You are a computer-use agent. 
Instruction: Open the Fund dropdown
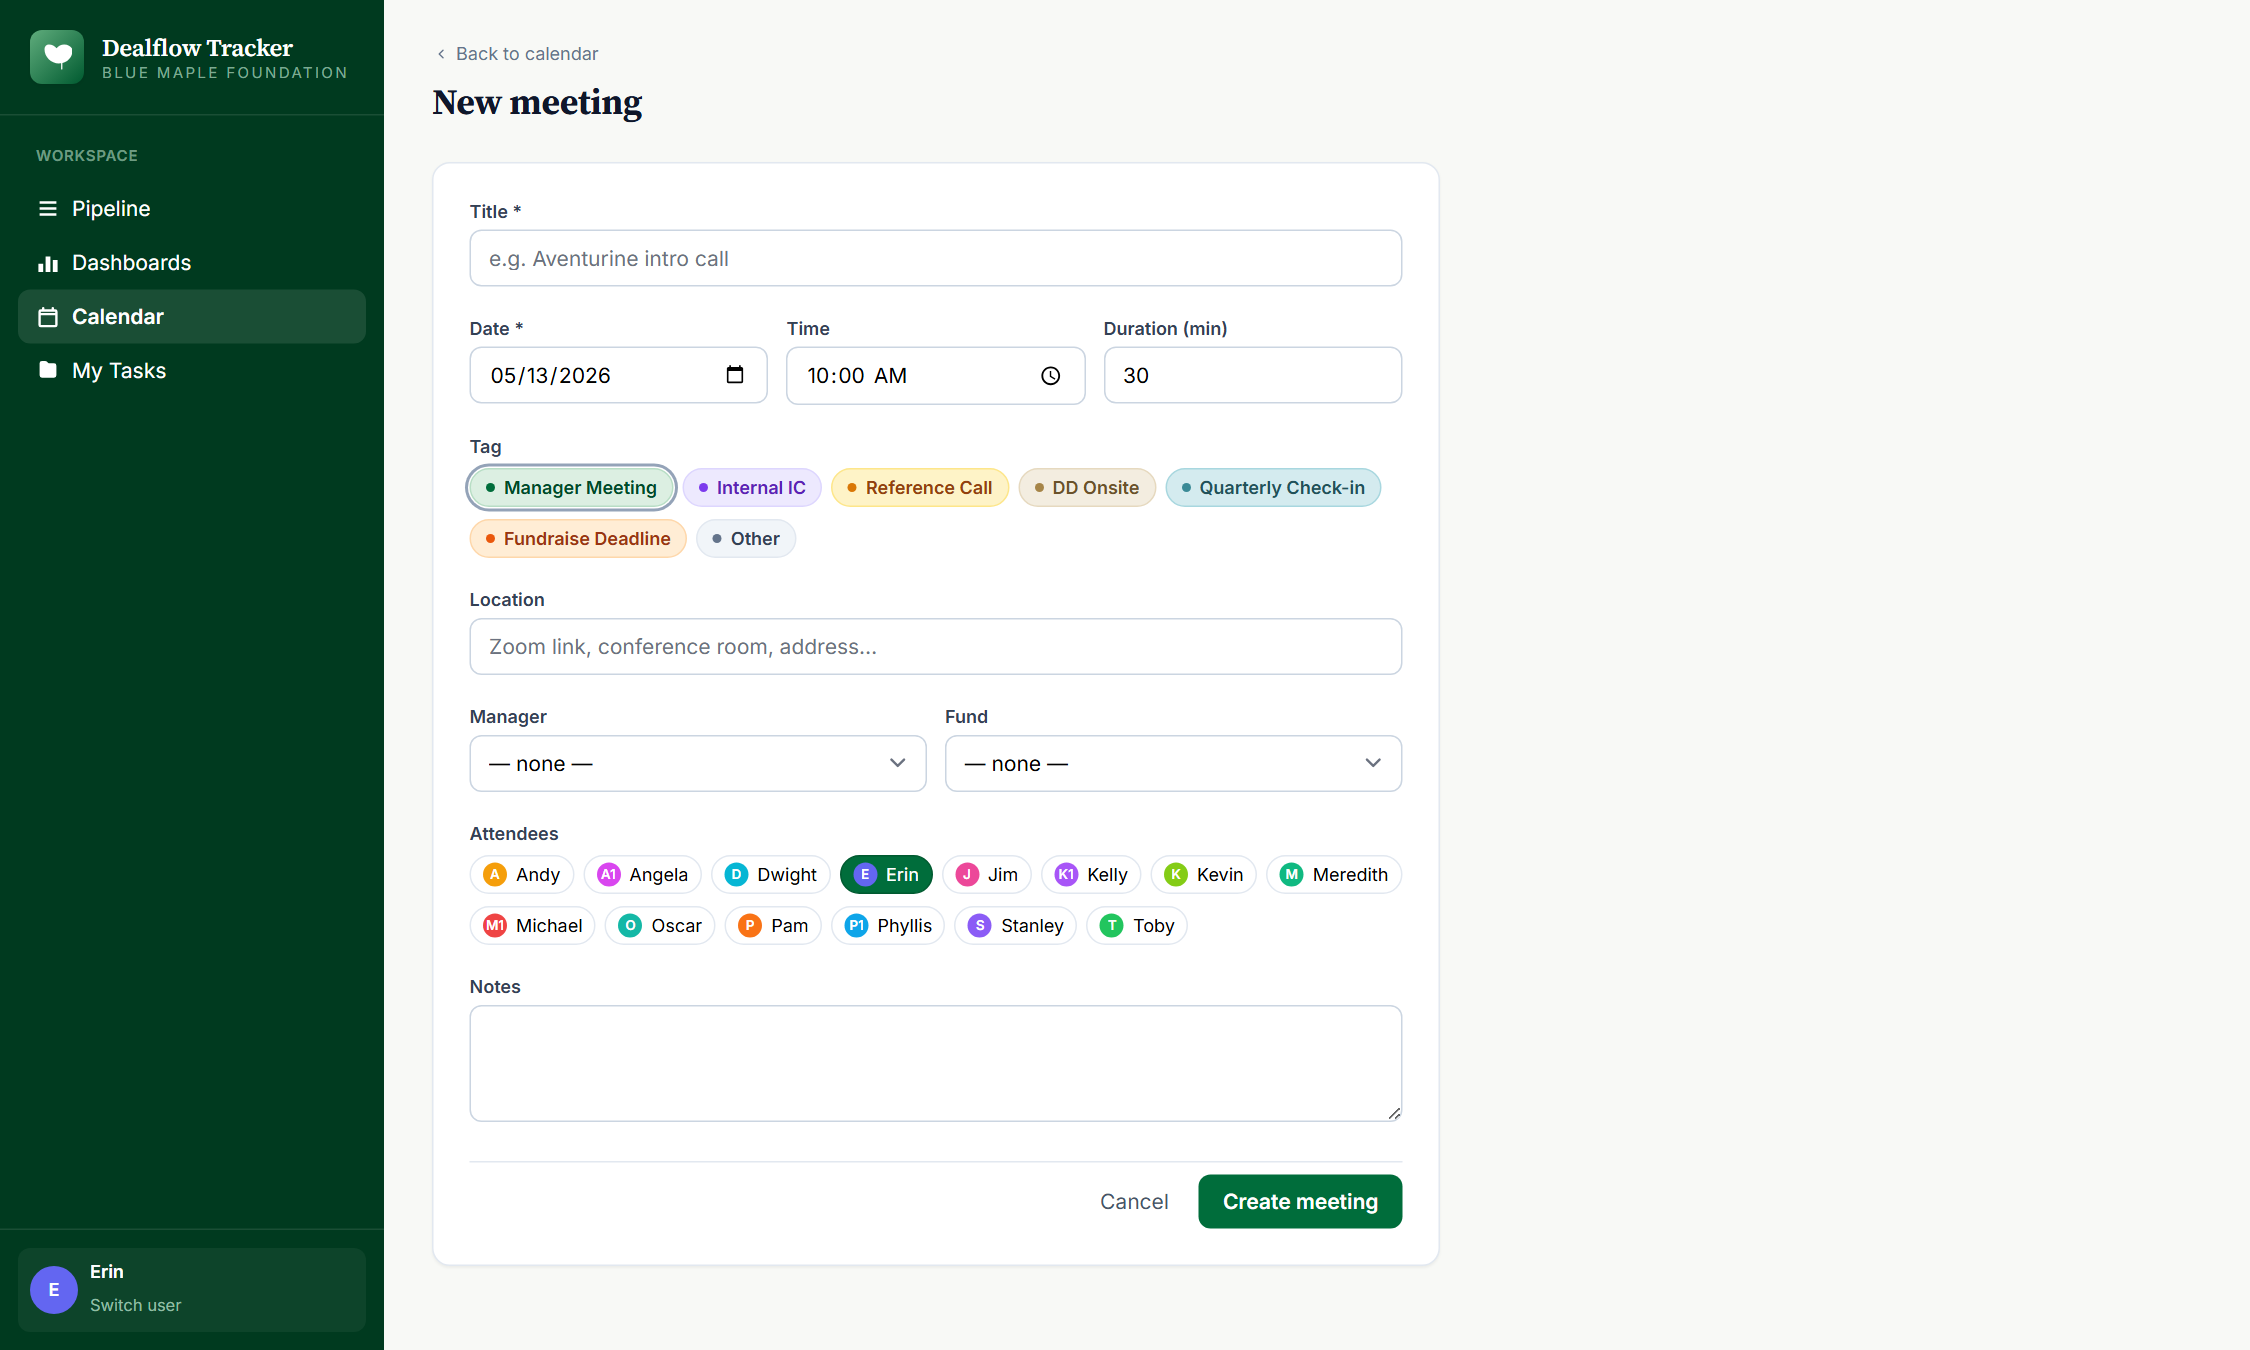tap(1173, 763)
